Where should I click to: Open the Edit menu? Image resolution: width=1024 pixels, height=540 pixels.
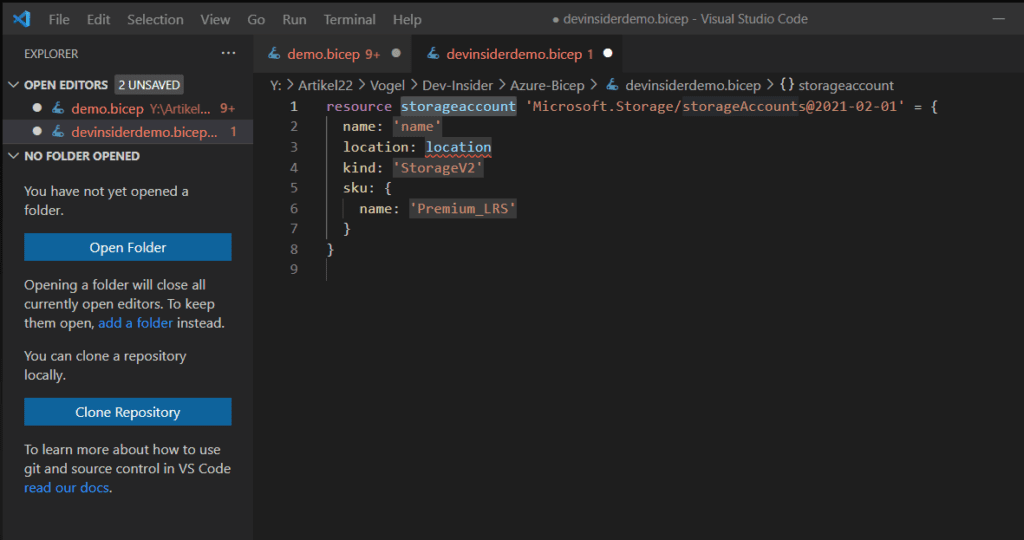pyautogui.click(x=98, y=20)
